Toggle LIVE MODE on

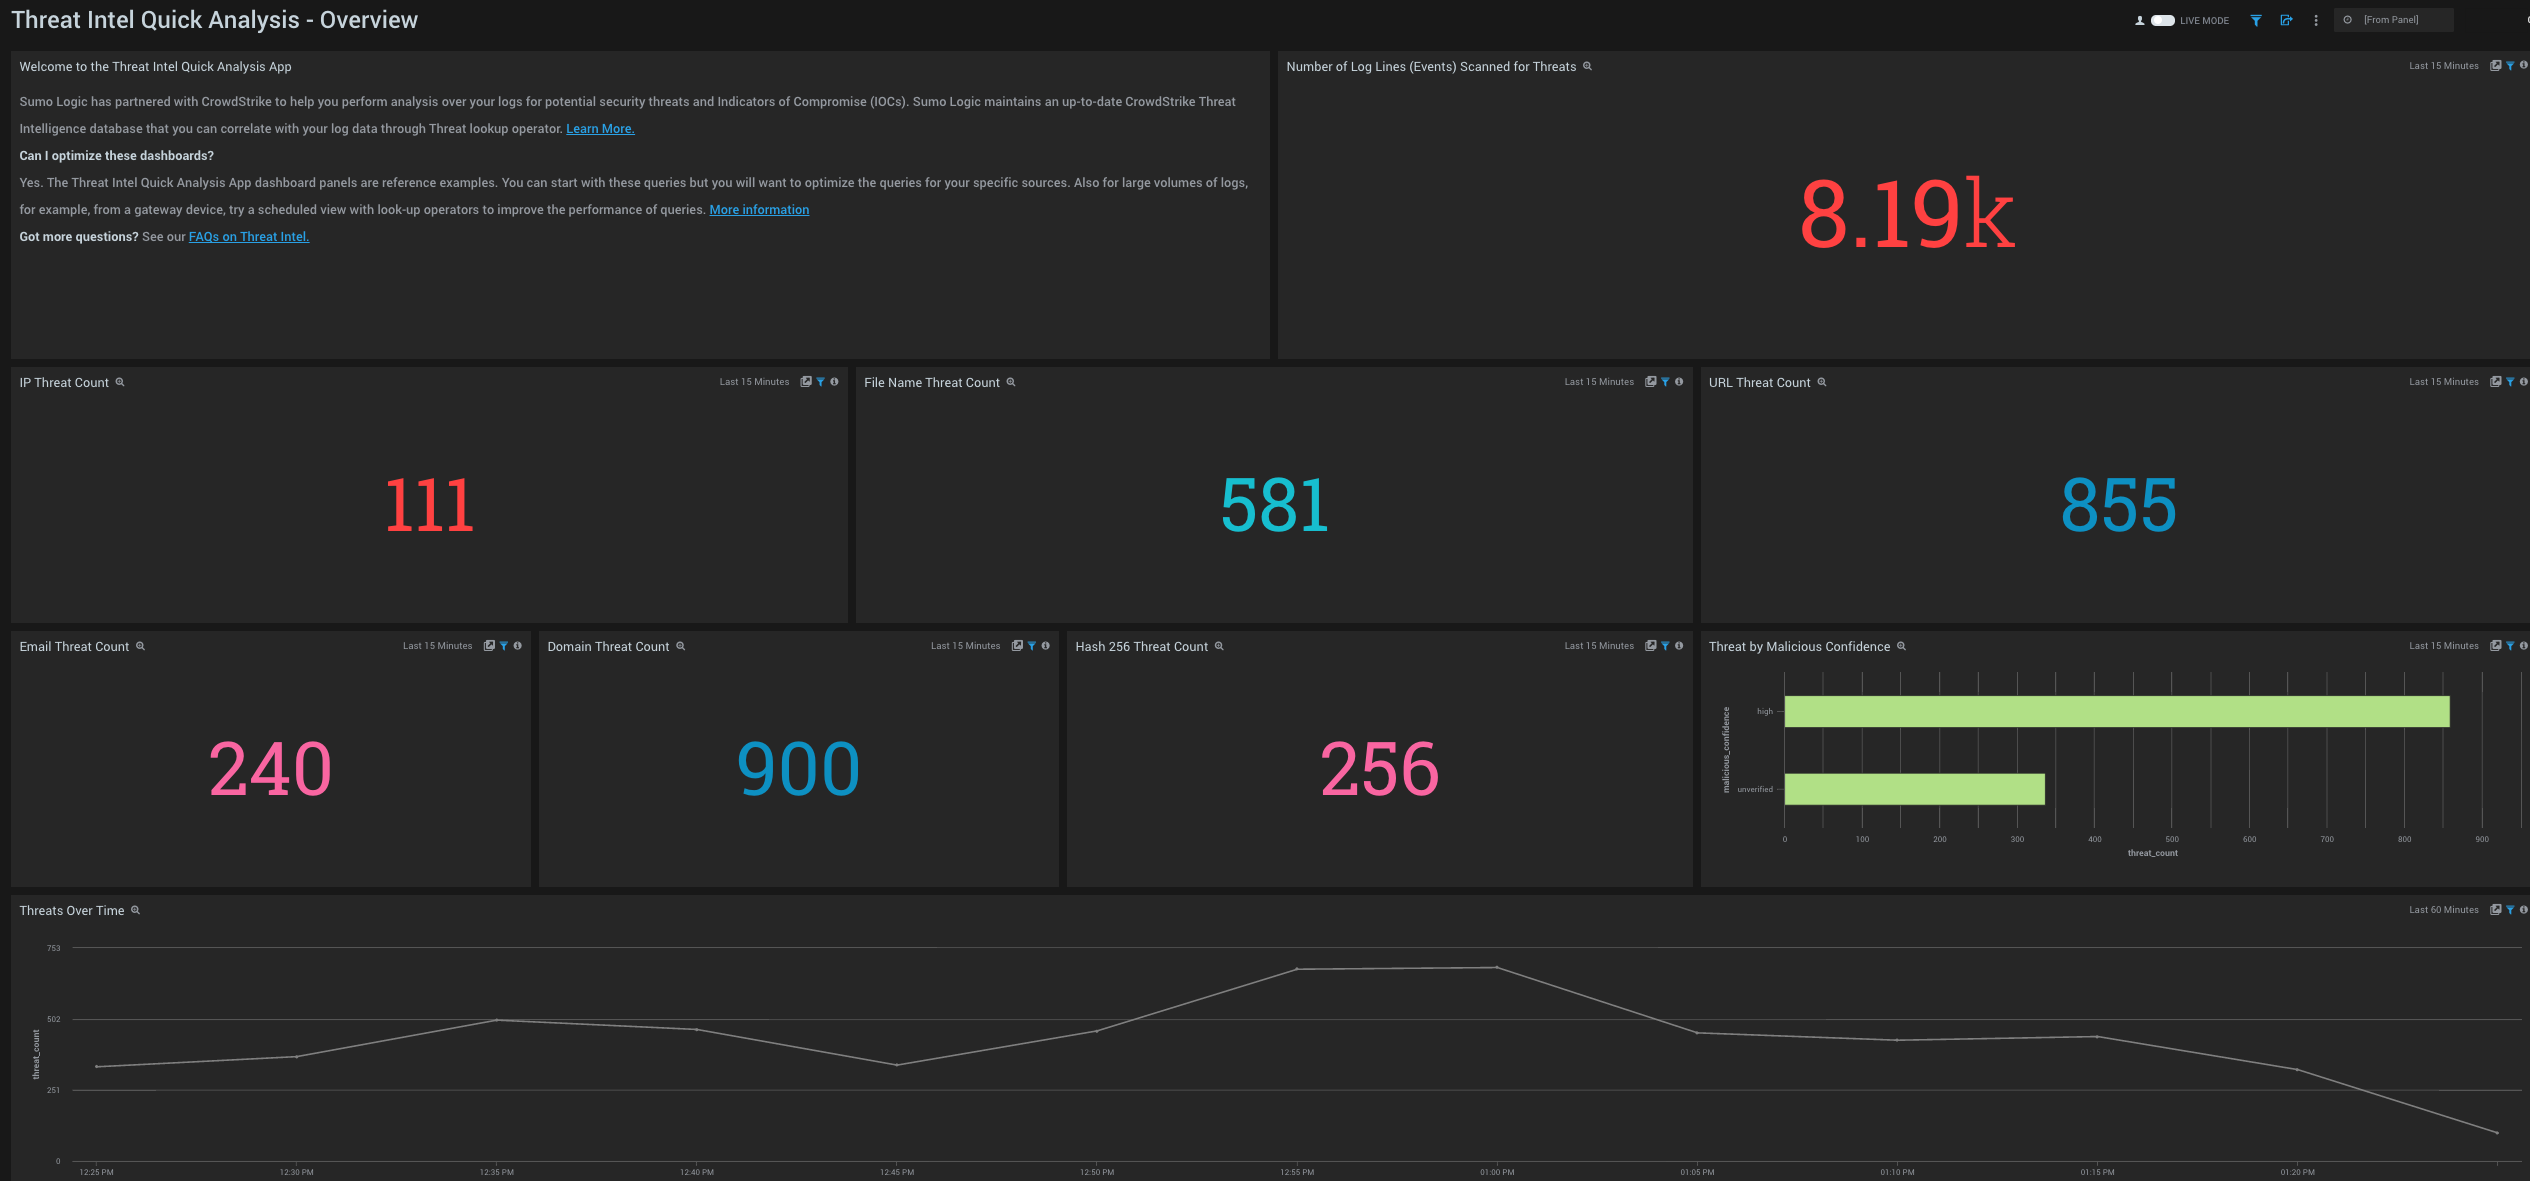[x=2161, y=20]
